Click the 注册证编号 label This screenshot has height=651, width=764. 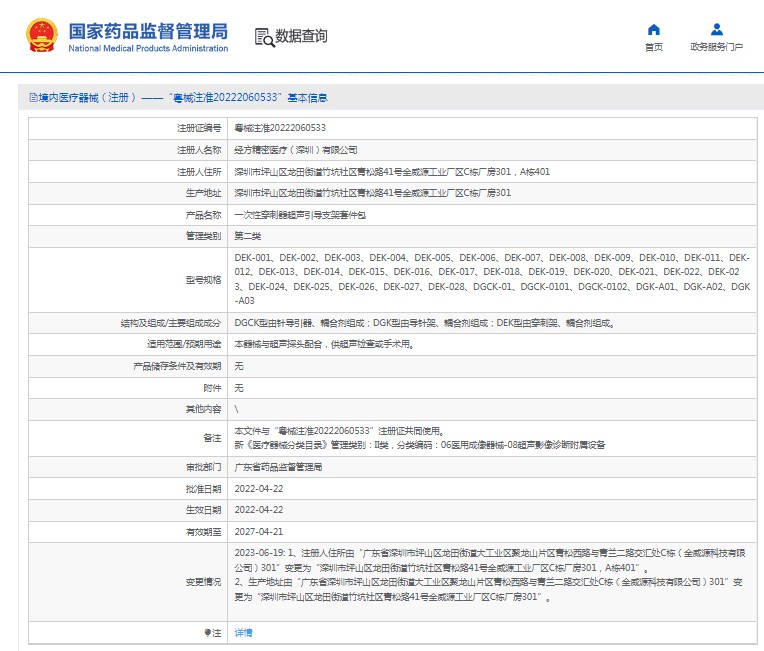click(x=199, y=128)
